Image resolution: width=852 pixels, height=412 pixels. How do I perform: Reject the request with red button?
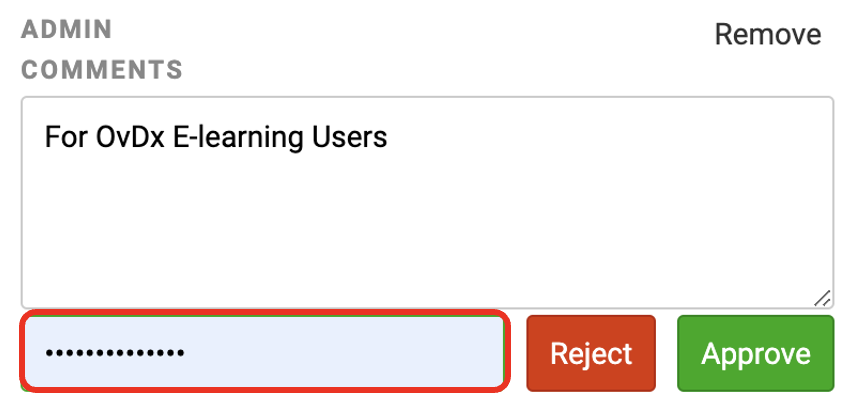click(591, 353)
